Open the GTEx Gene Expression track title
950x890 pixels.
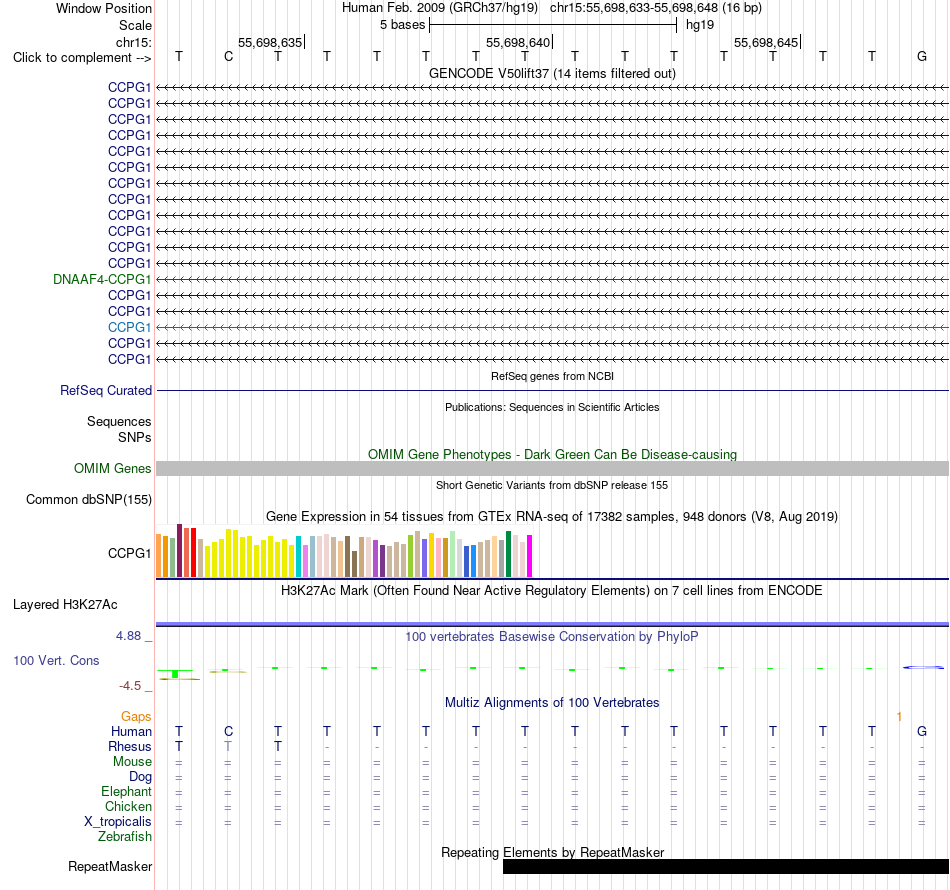click(x=552, y=517)
